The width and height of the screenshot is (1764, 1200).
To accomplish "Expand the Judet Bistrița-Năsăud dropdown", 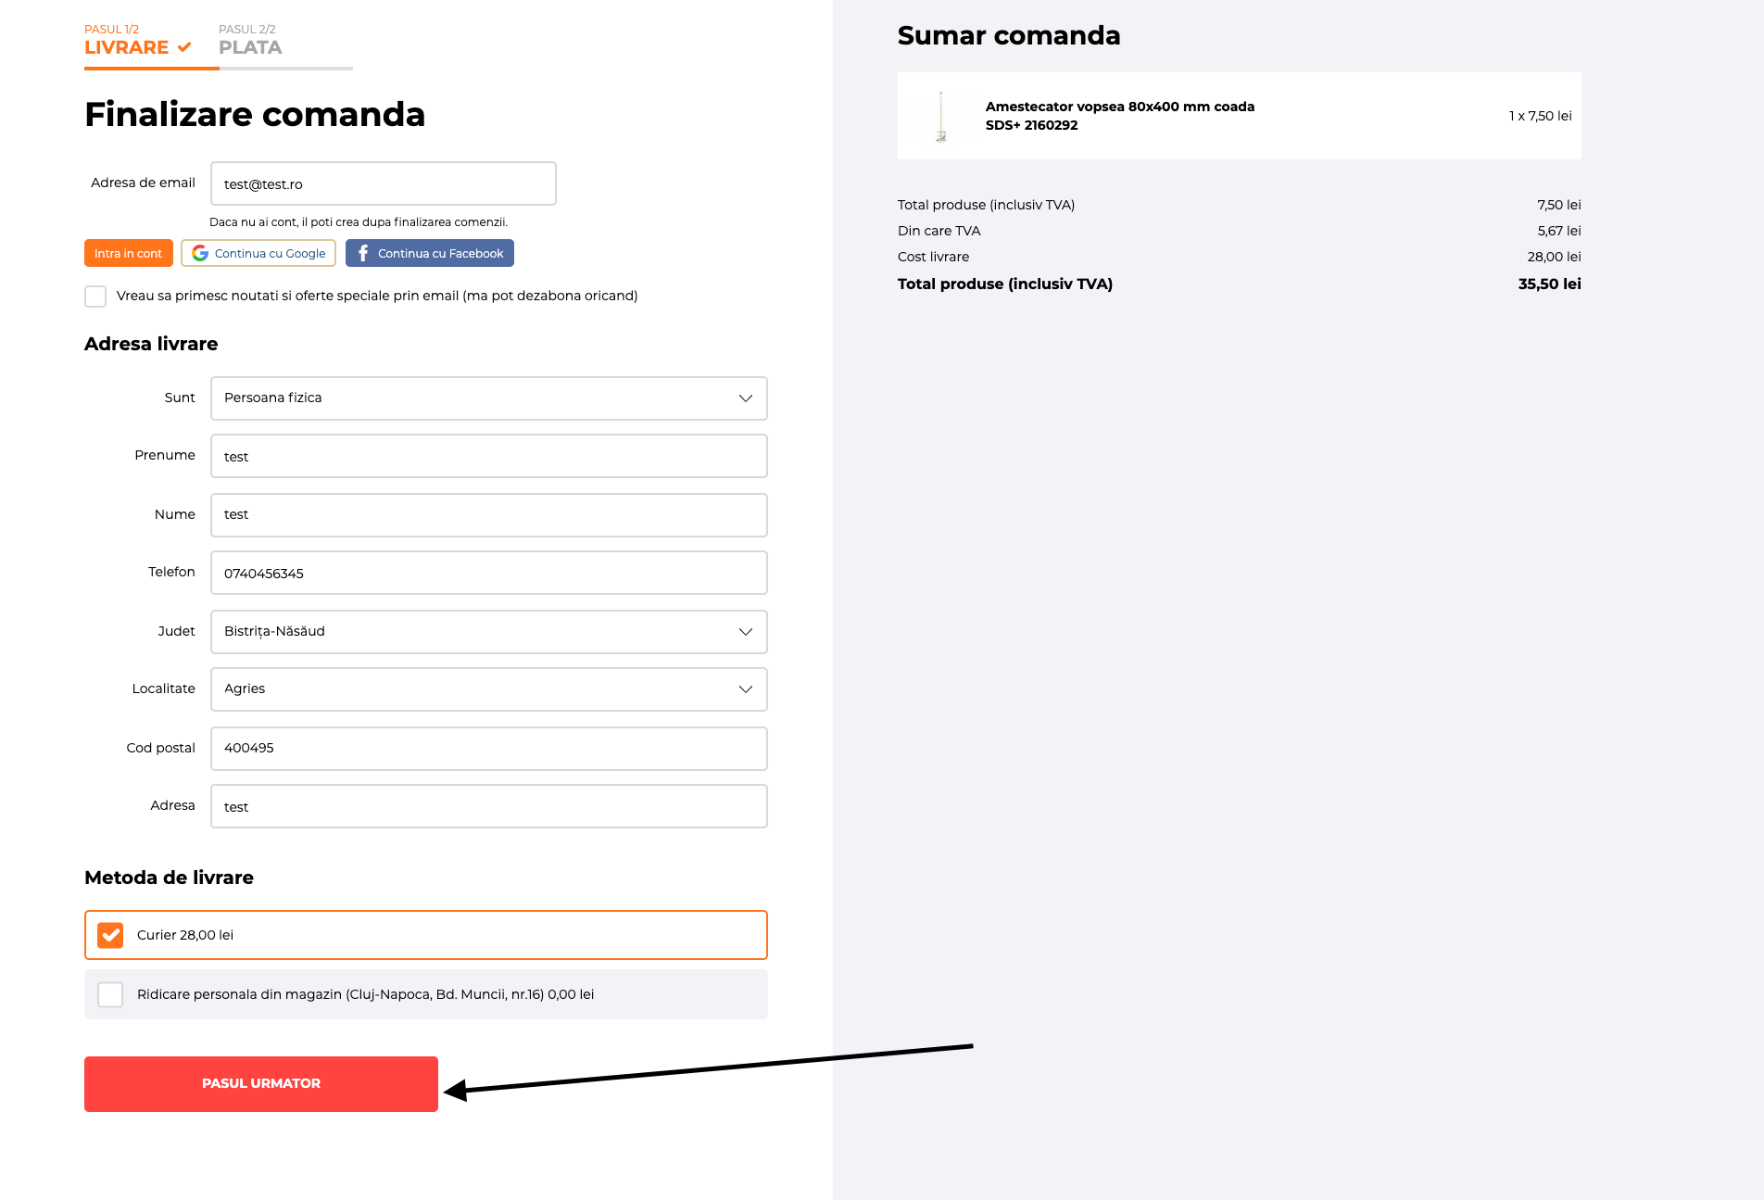I will [488, 632].
